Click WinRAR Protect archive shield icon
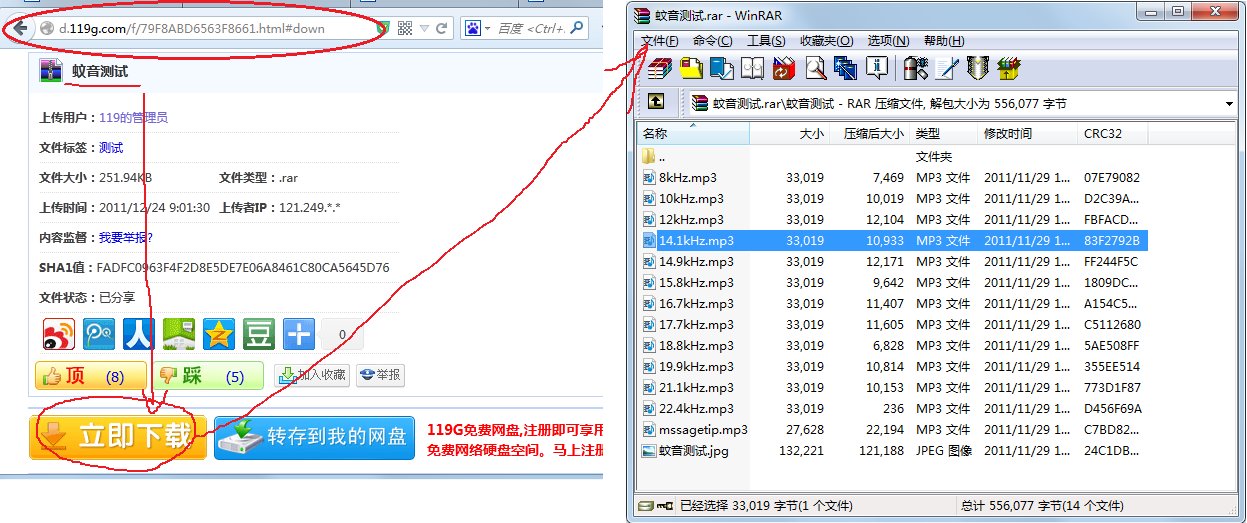The image size is (1247, 523). click(x=977, y=68)
